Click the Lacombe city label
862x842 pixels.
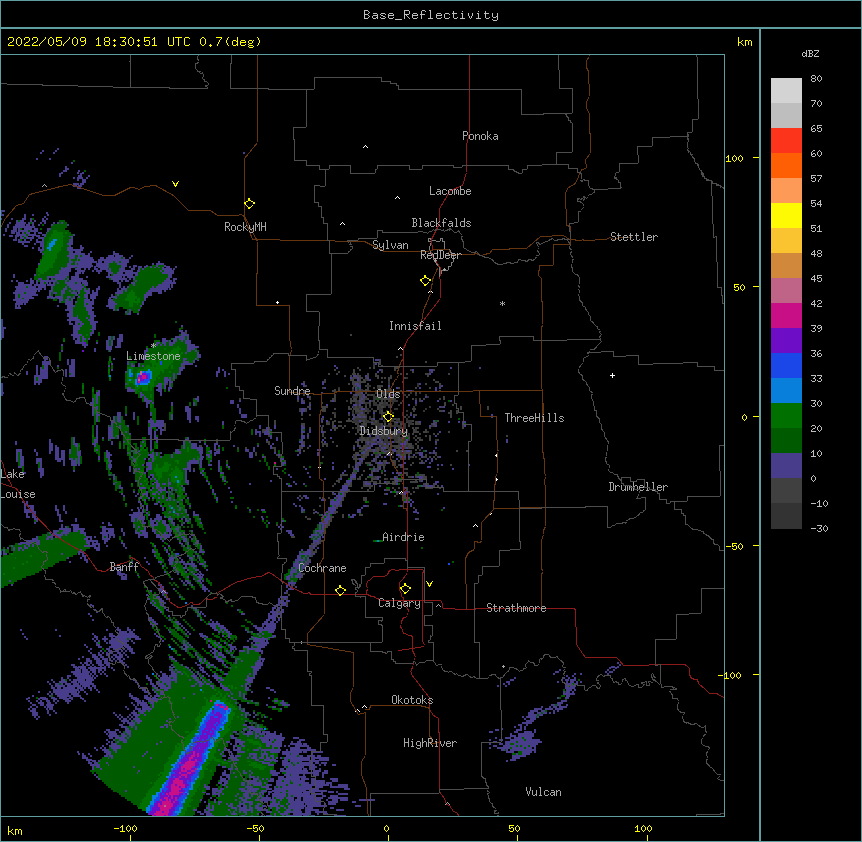click(450, 191)
